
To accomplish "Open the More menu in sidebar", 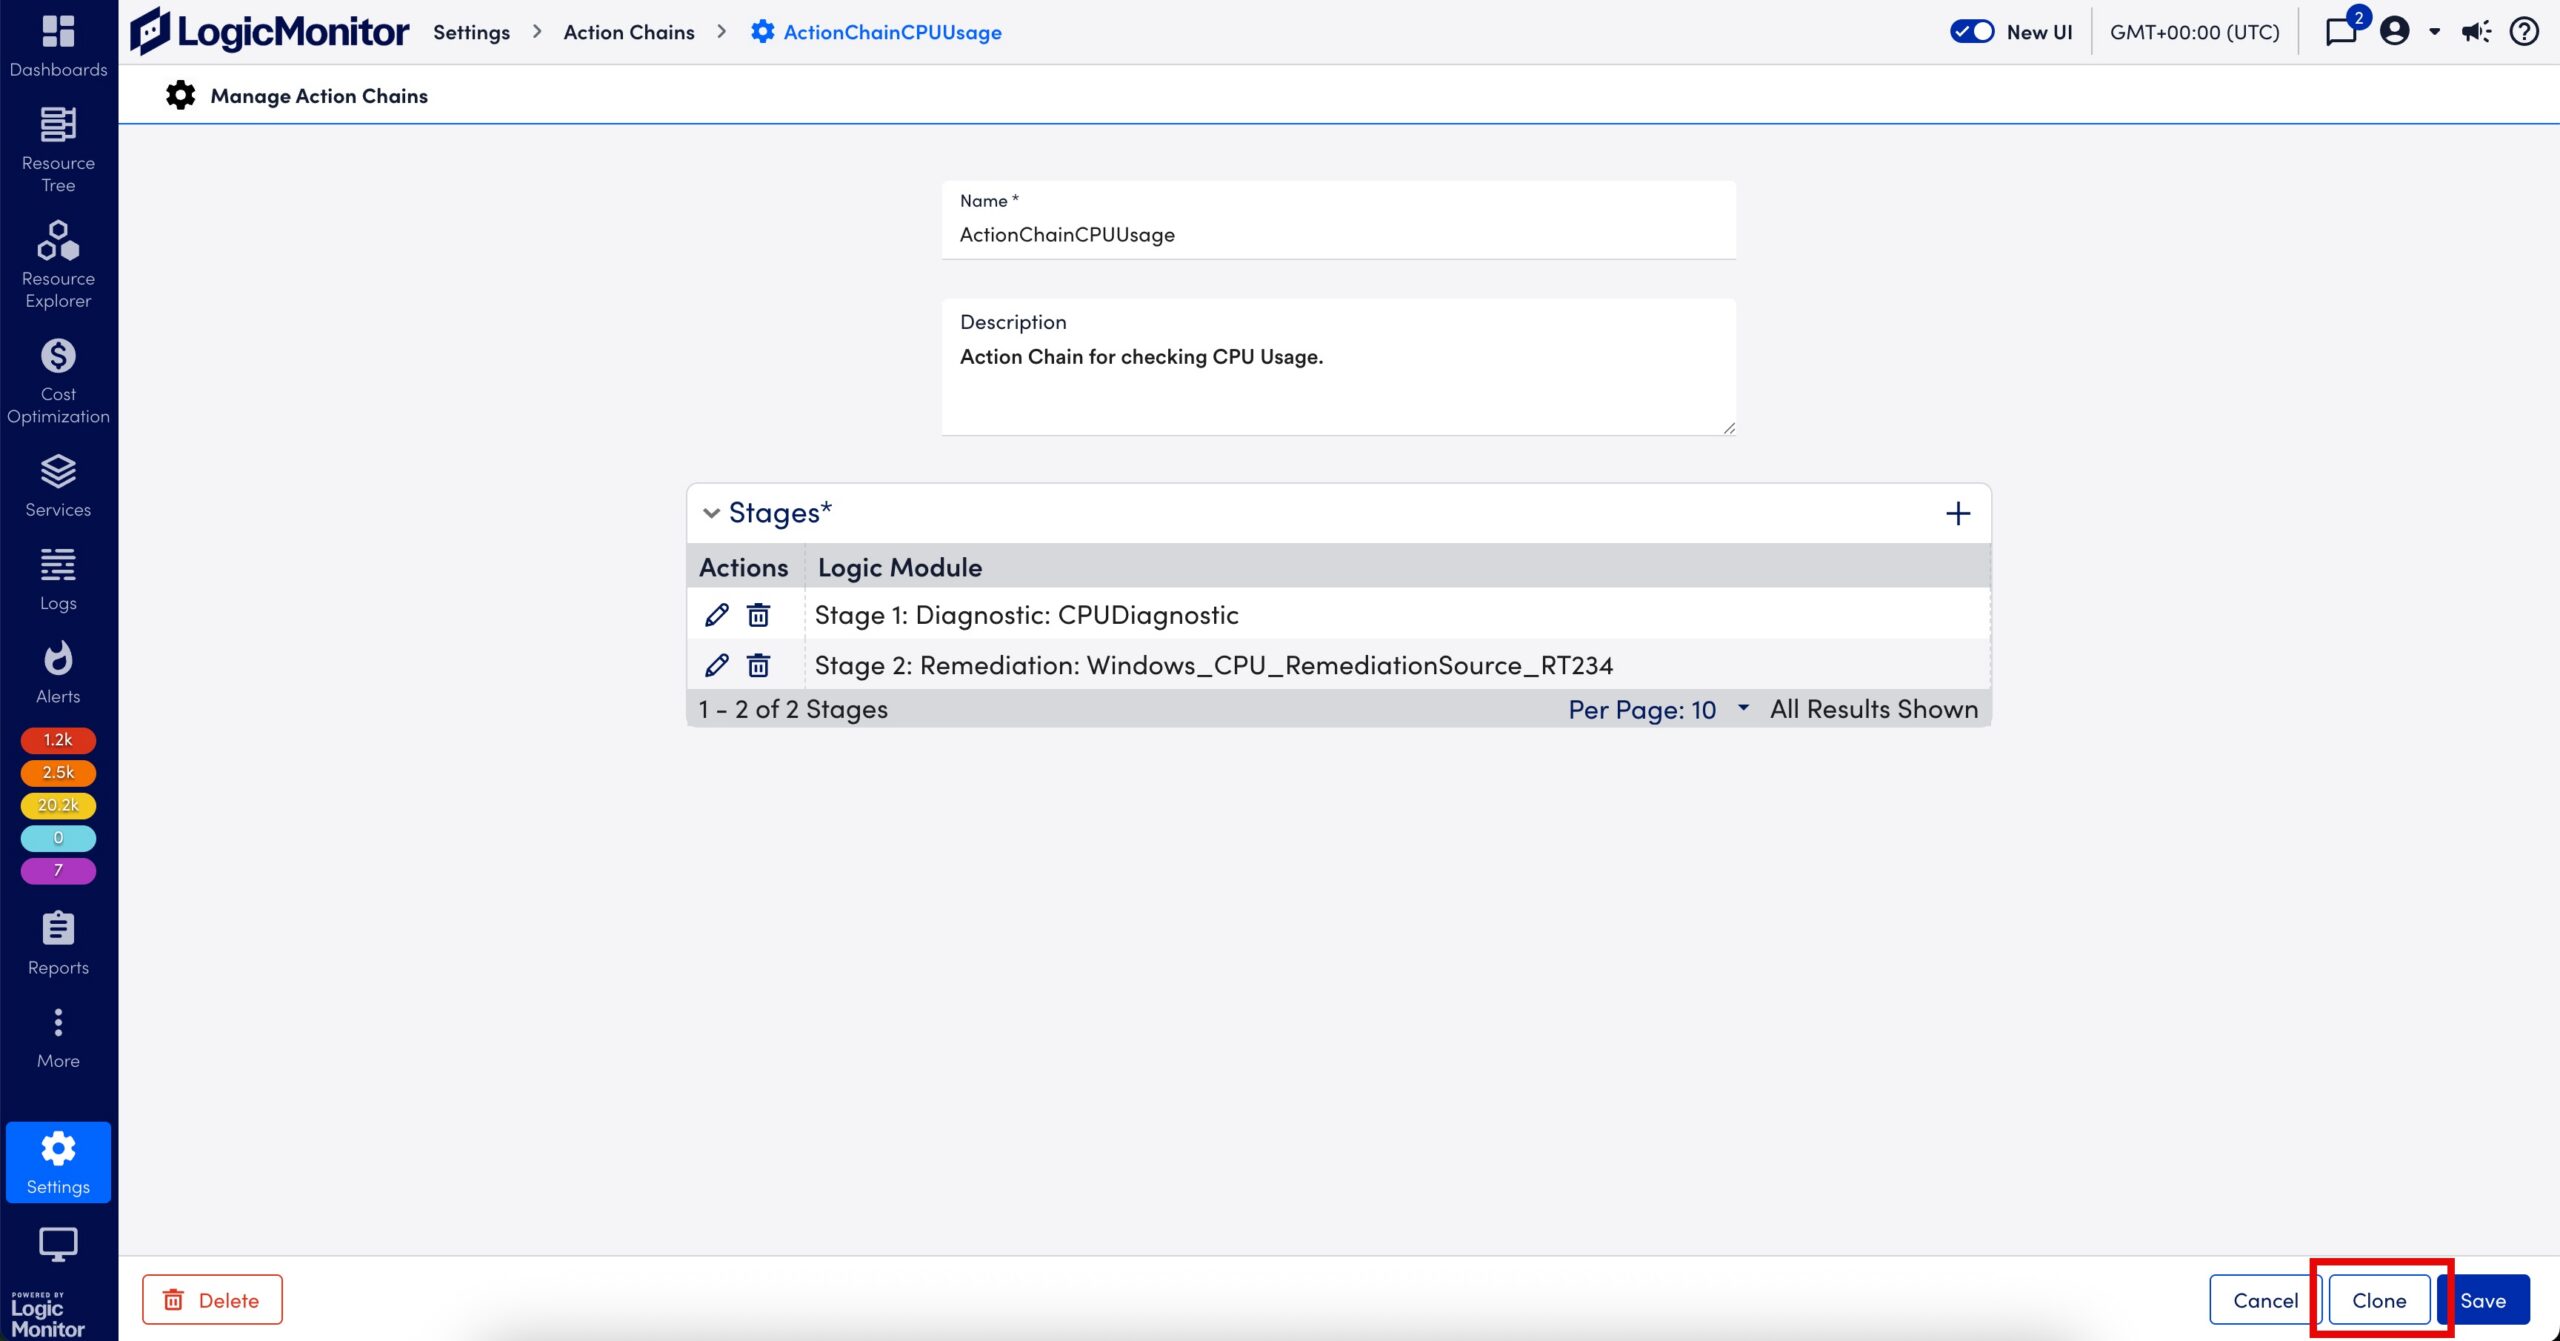I will (58, 1038).
